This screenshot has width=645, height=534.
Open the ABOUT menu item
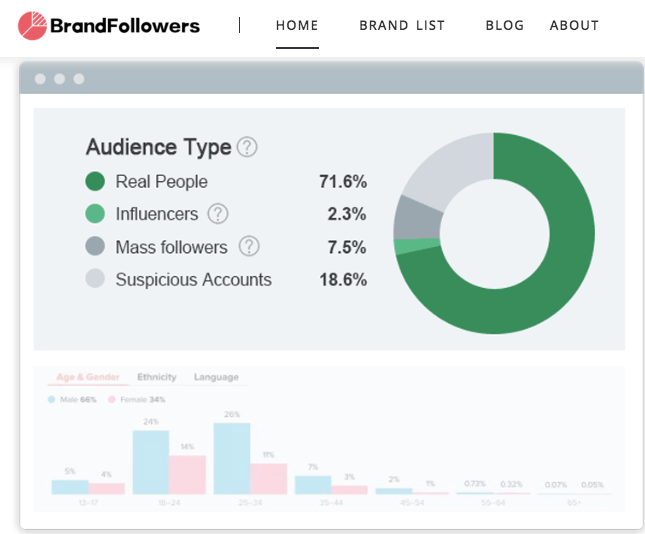574,26
